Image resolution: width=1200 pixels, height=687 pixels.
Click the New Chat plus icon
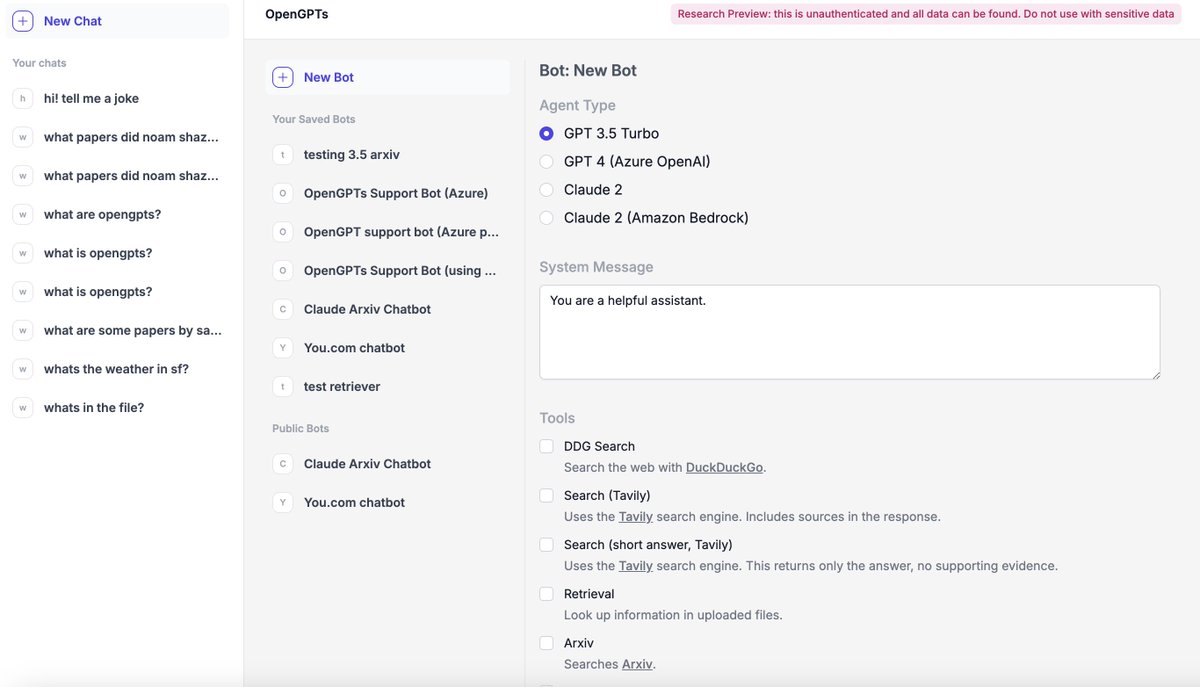(x=22, y=20)
